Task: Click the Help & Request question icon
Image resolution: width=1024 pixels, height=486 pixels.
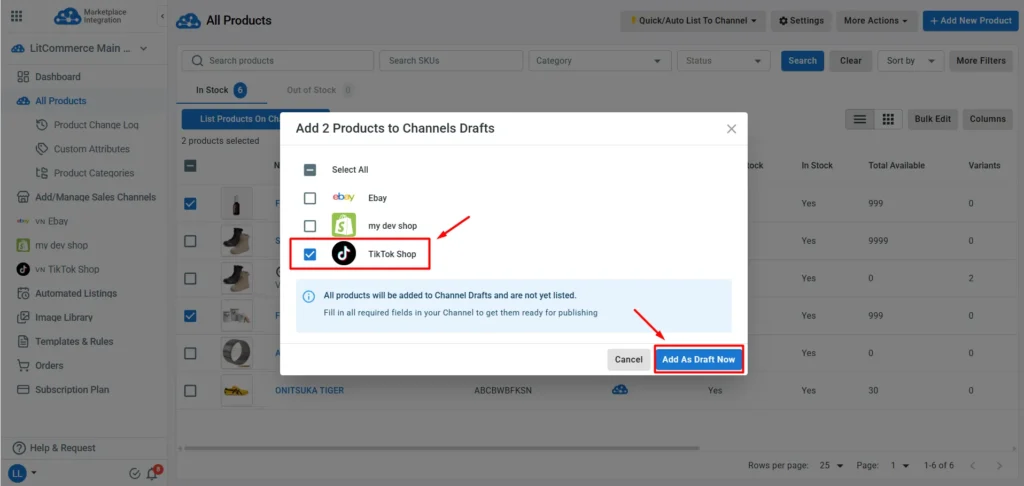Action: (19, 448)
